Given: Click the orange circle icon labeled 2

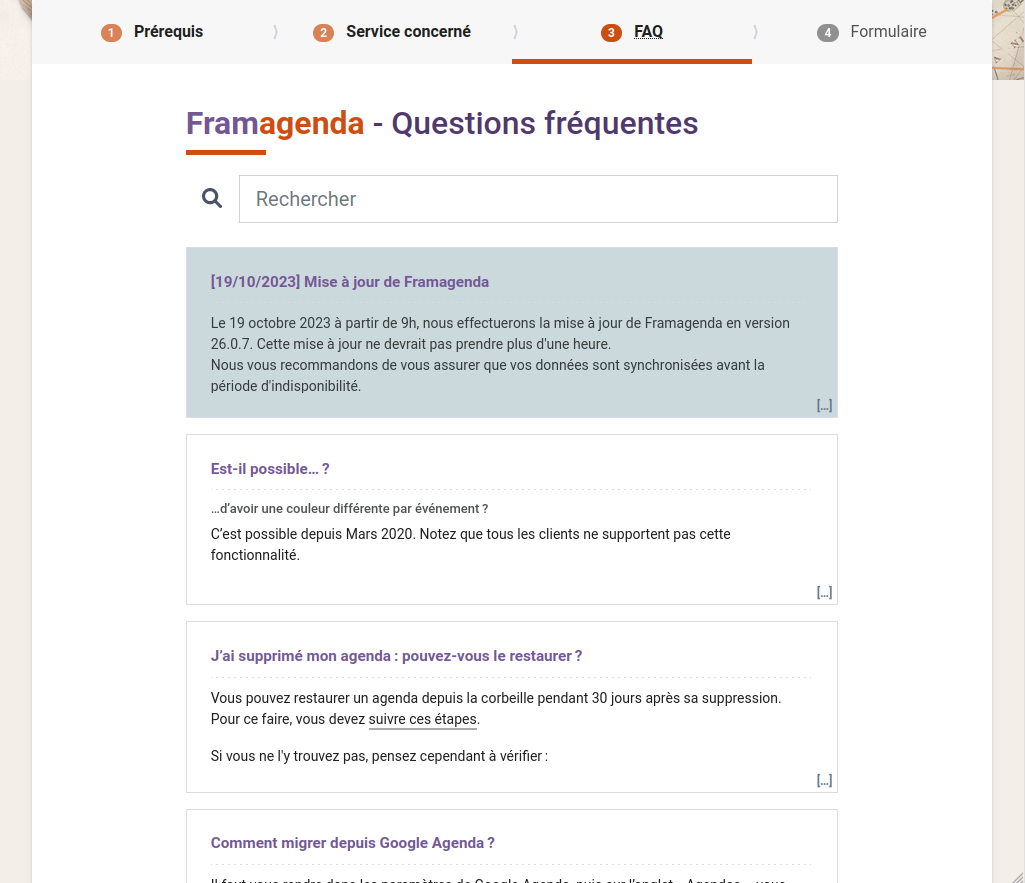Looking at the screenshot, I should click(x=323, y=32).
